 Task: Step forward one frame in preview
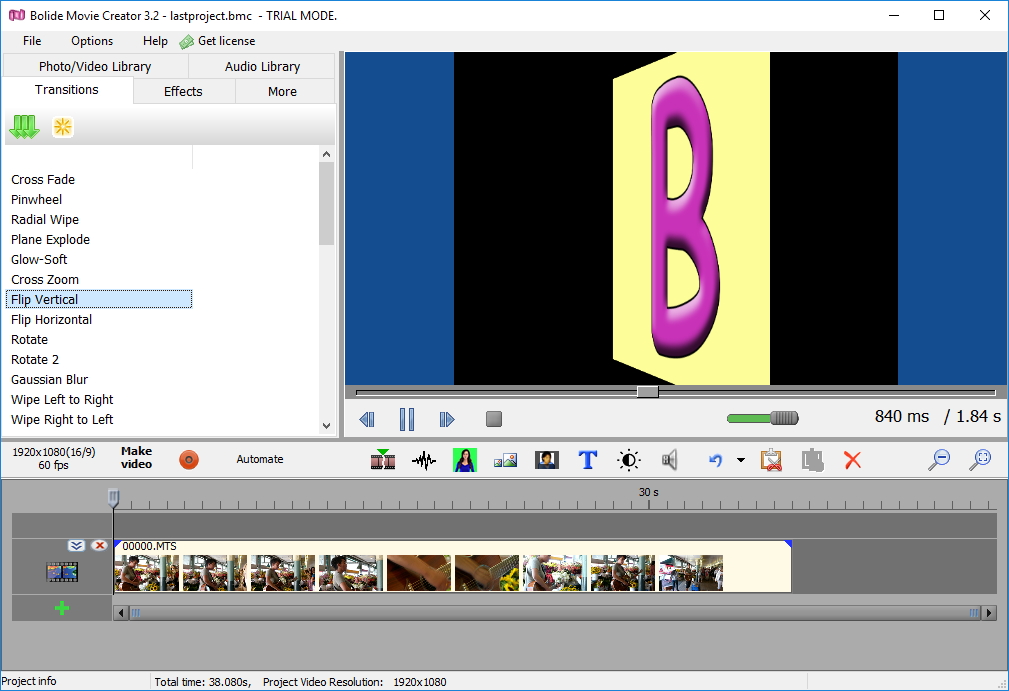[x=447, y=419]
